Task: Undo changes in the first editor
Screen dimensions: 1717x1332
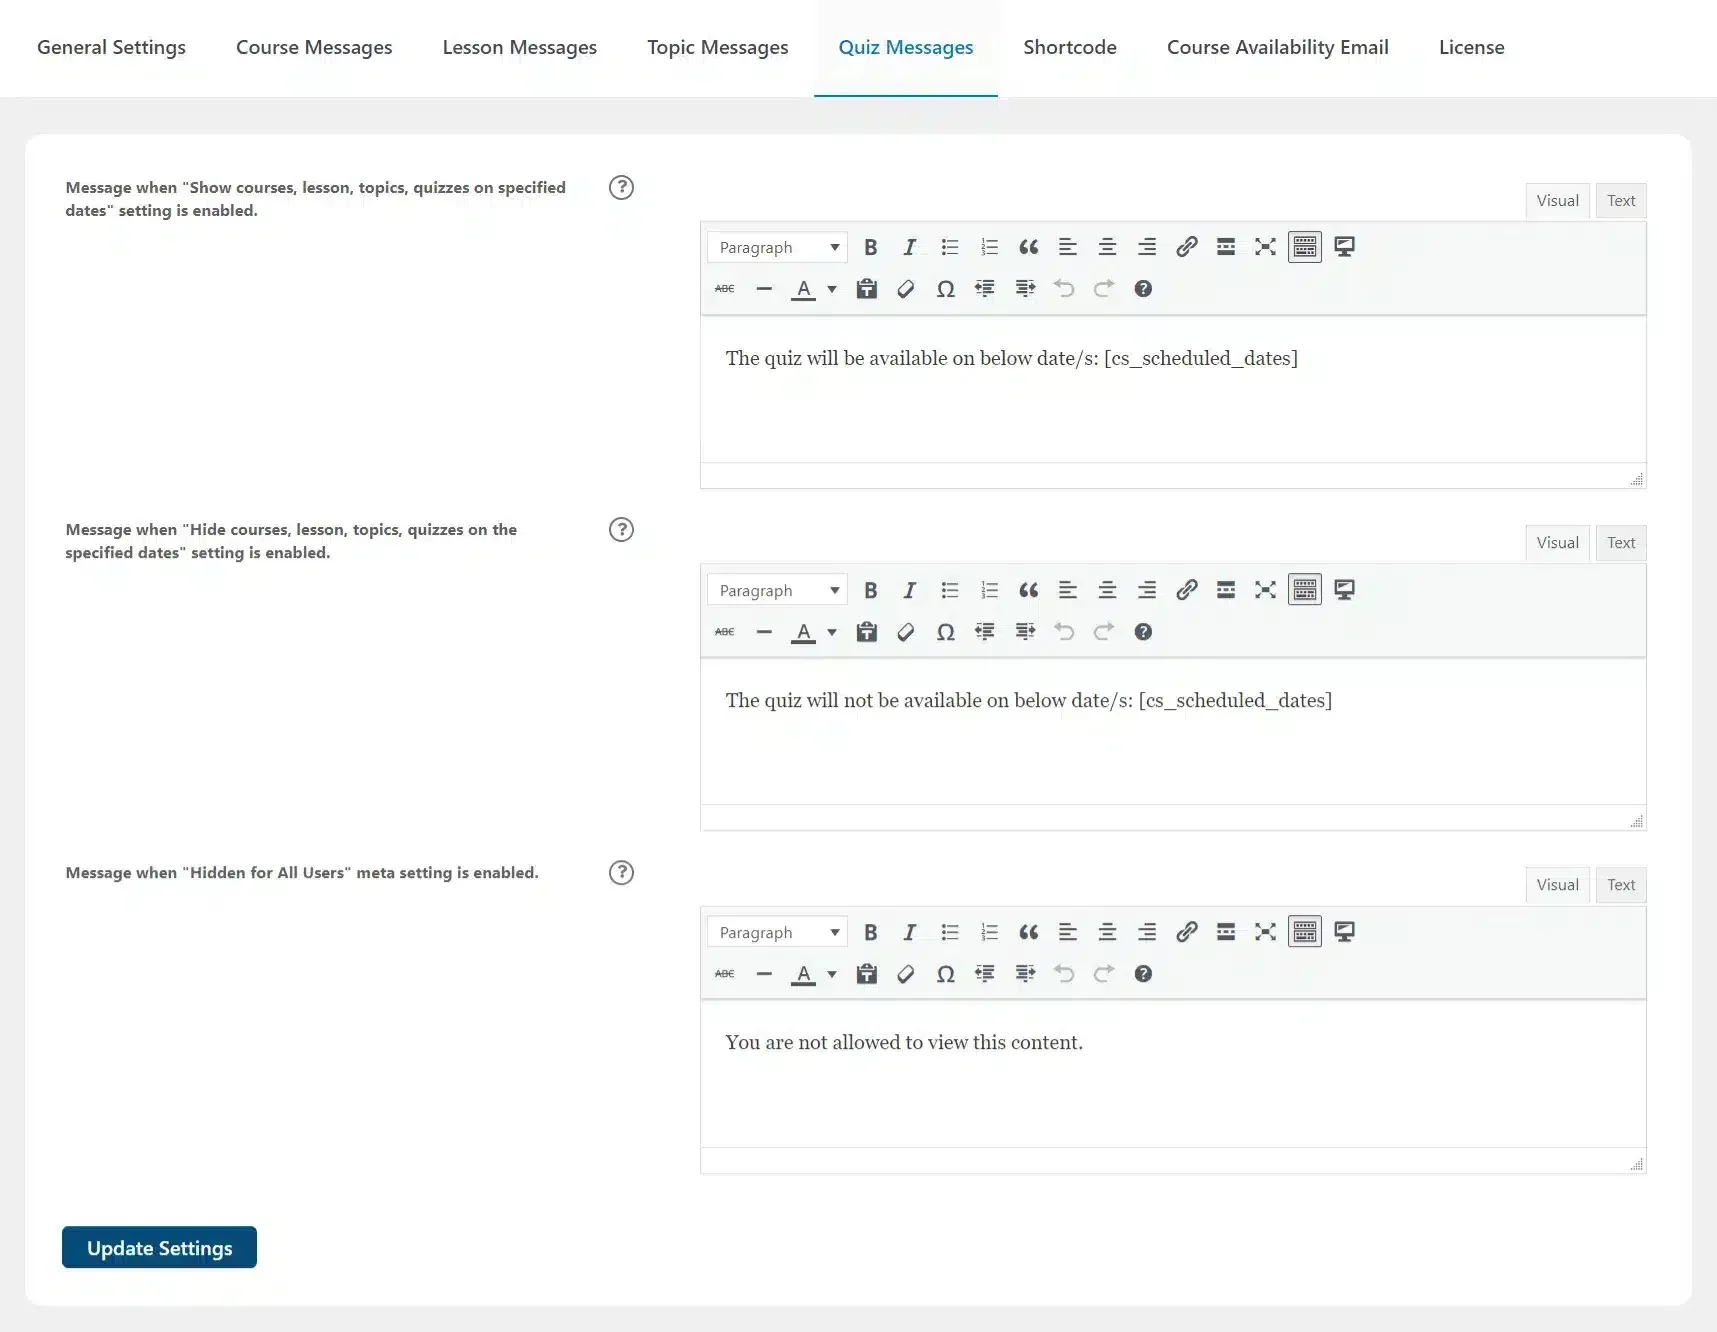Action: click(x=1064, y=289)
